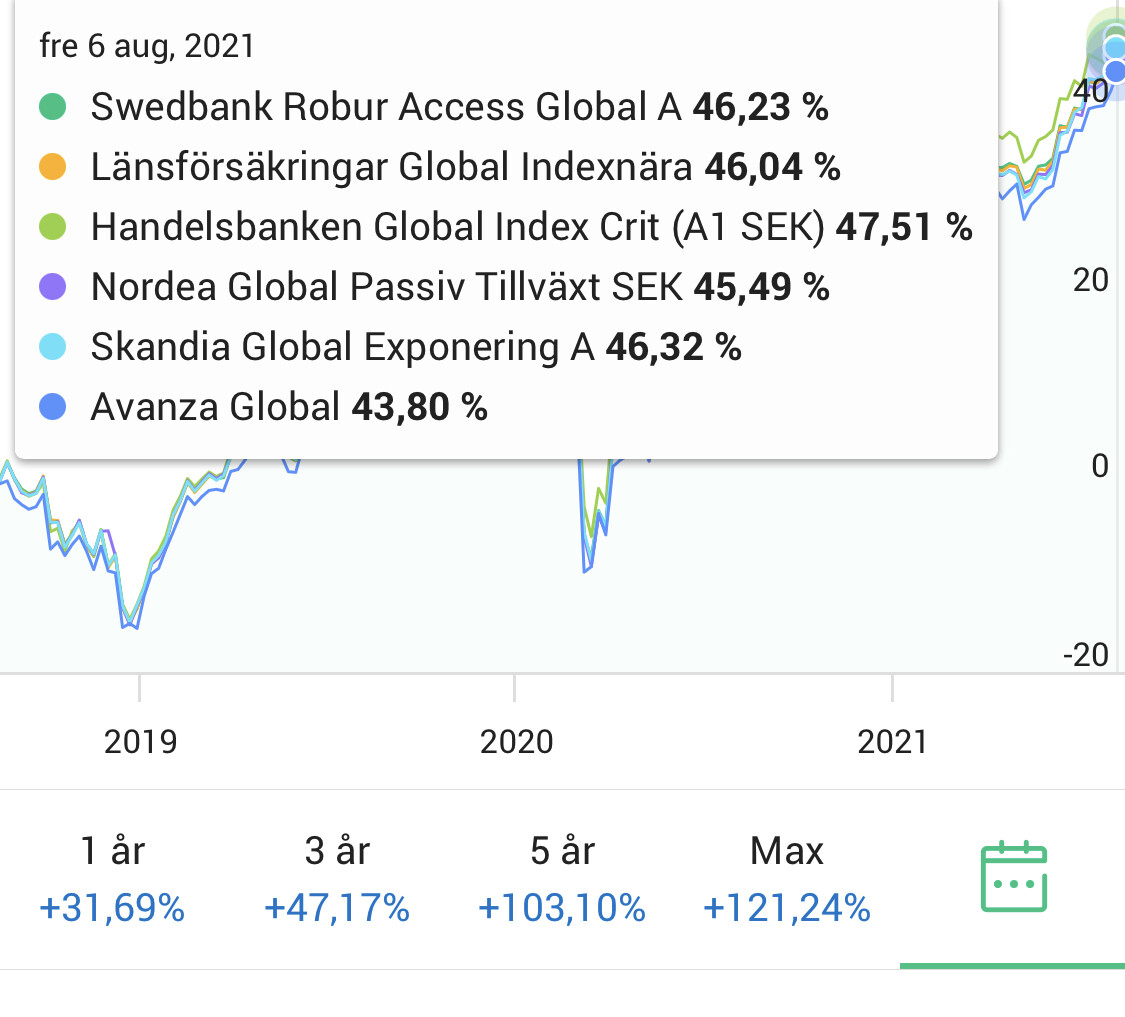The height and width of the screenshot is (1017, 1125).
Task: Choose the 5 år time range
Action: 562,879
